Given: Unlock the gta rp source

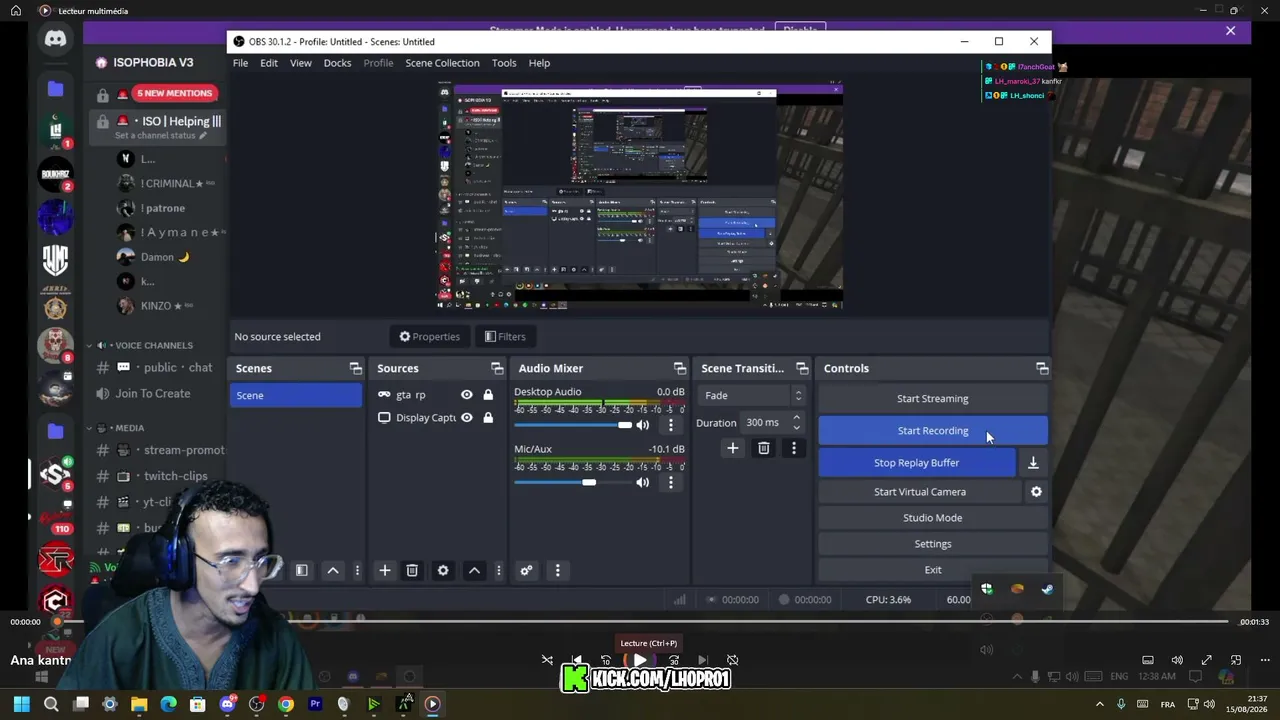Looking at the screenshot, I should click(488, 395).
